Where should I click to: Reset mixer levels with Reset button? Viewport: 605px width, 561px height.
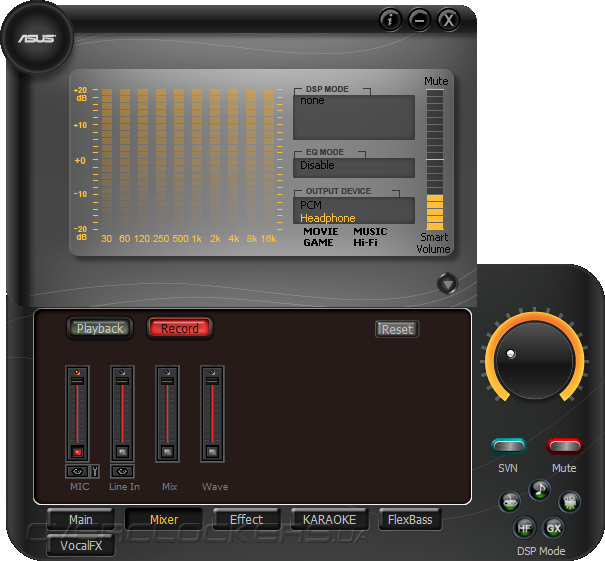click(x=397, y=329)
